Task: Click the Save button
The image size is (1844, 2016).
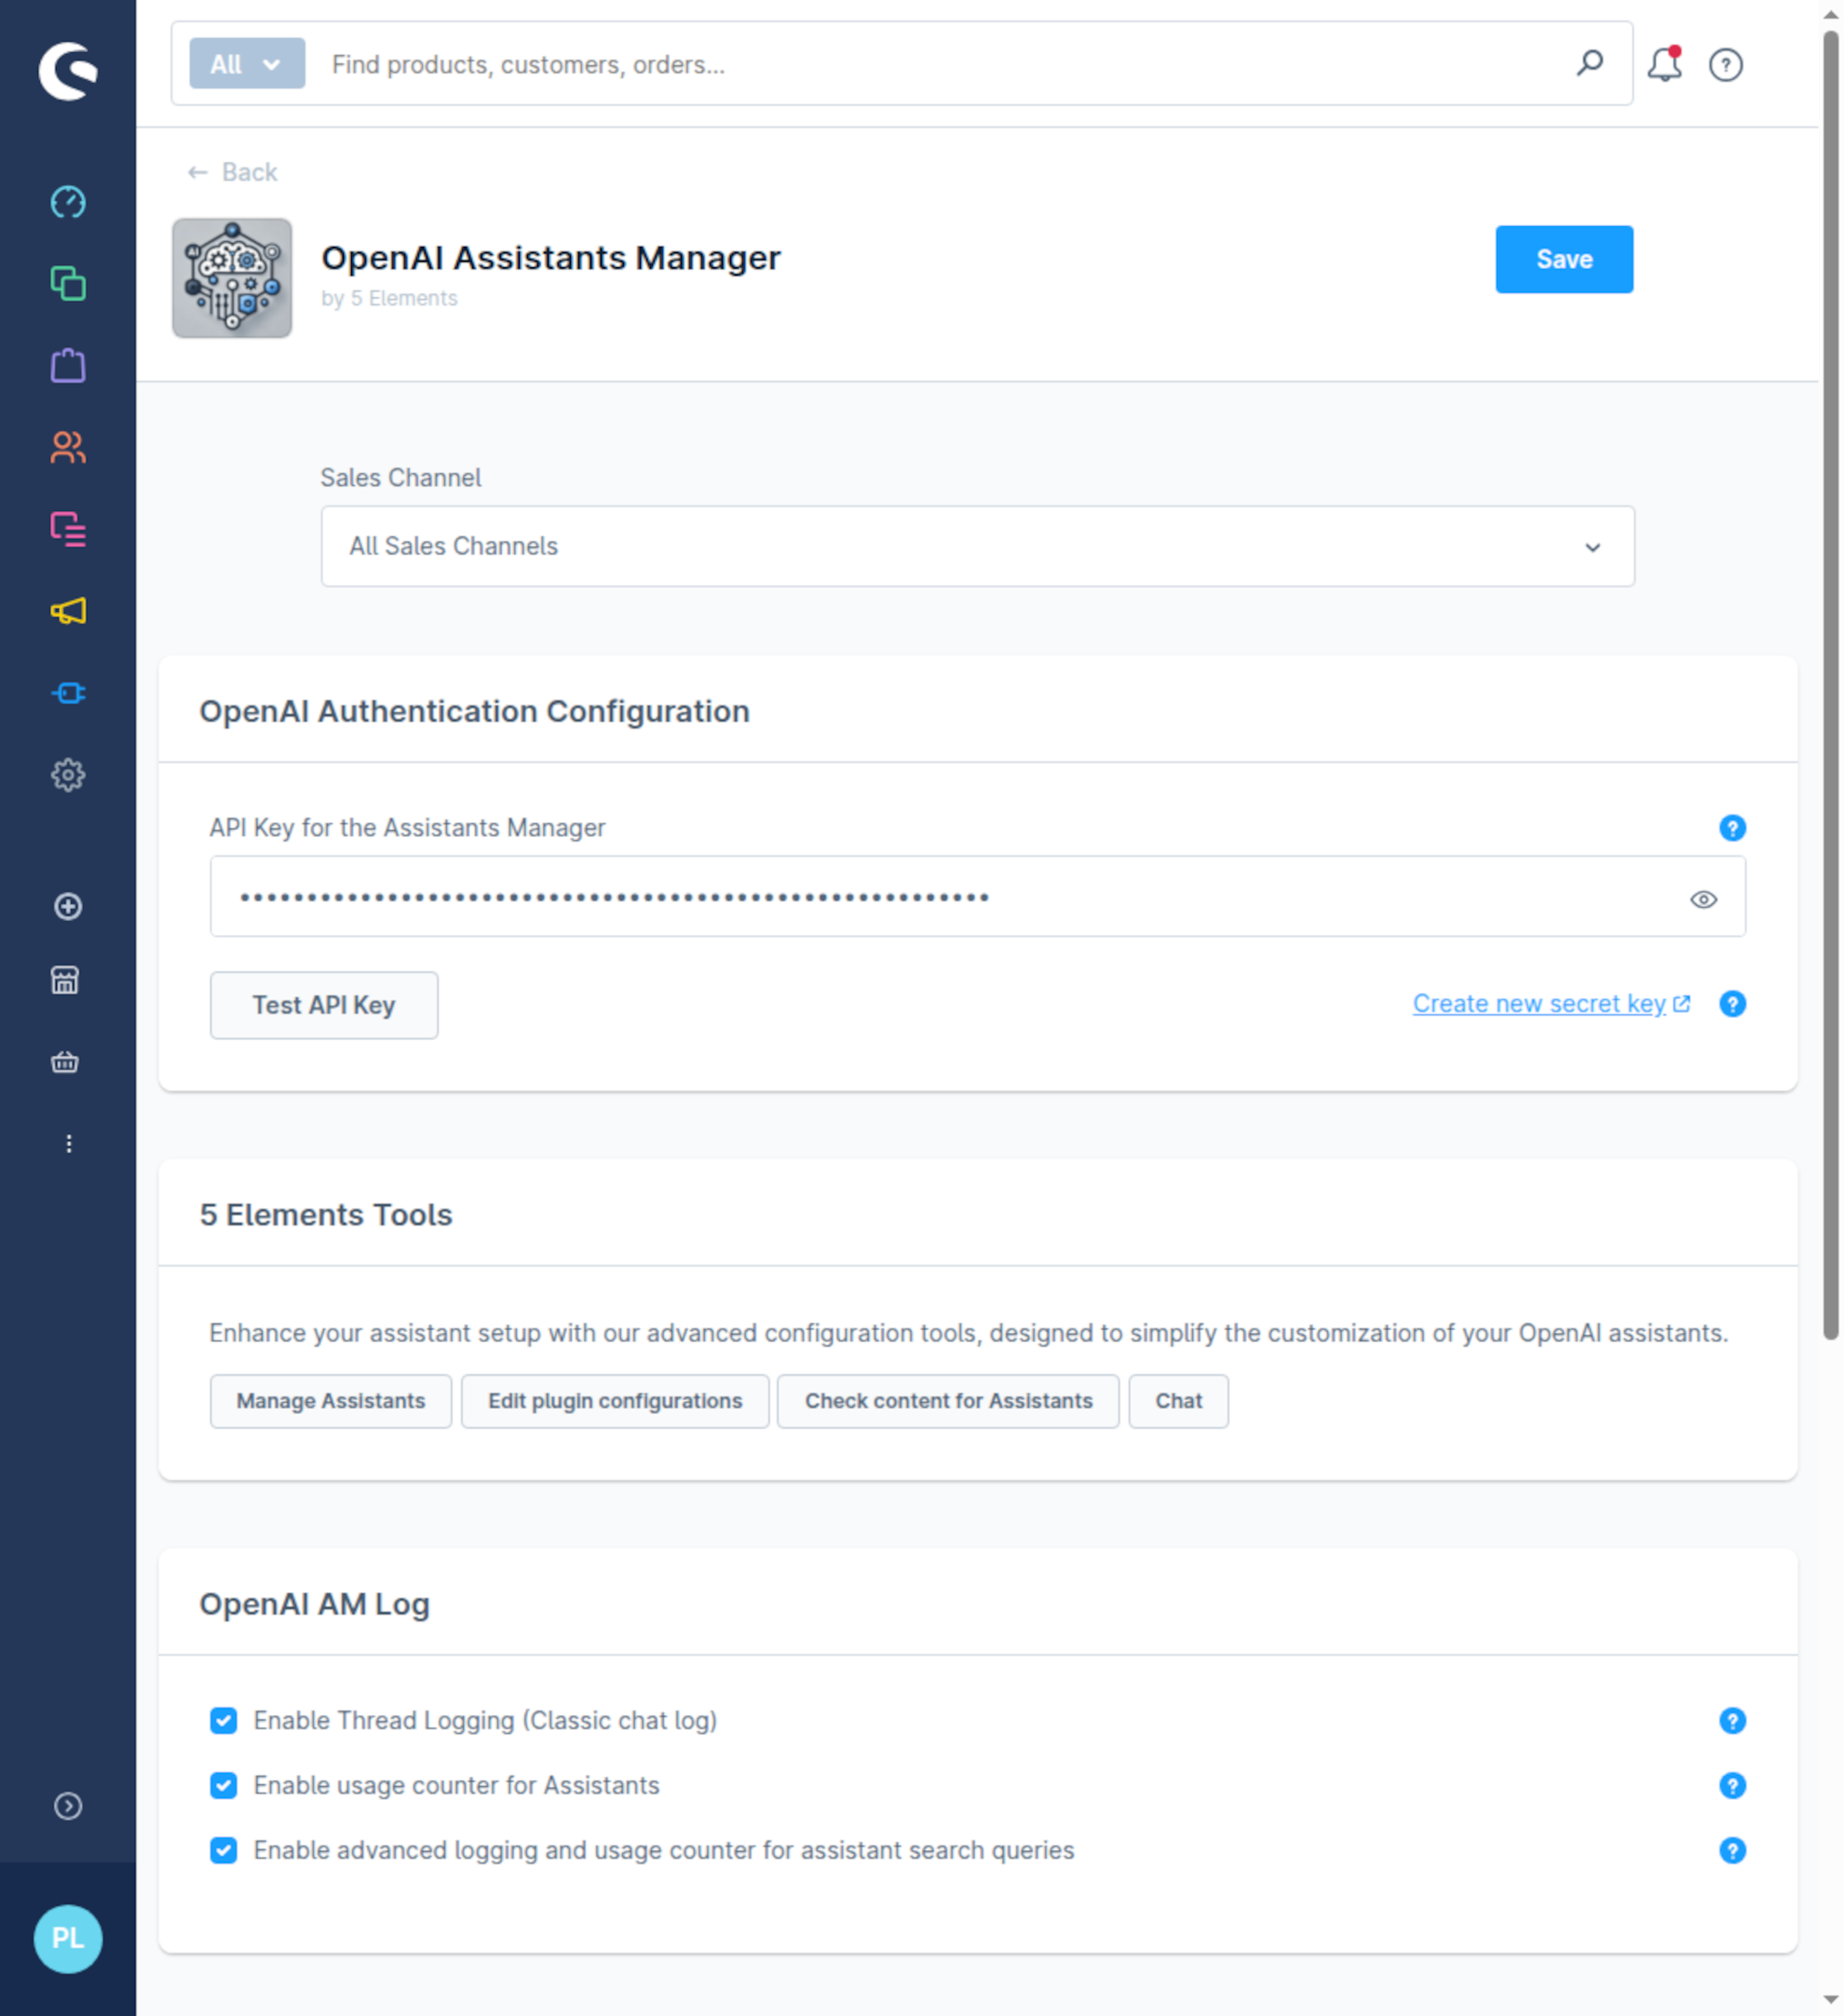Action: 1564,259
